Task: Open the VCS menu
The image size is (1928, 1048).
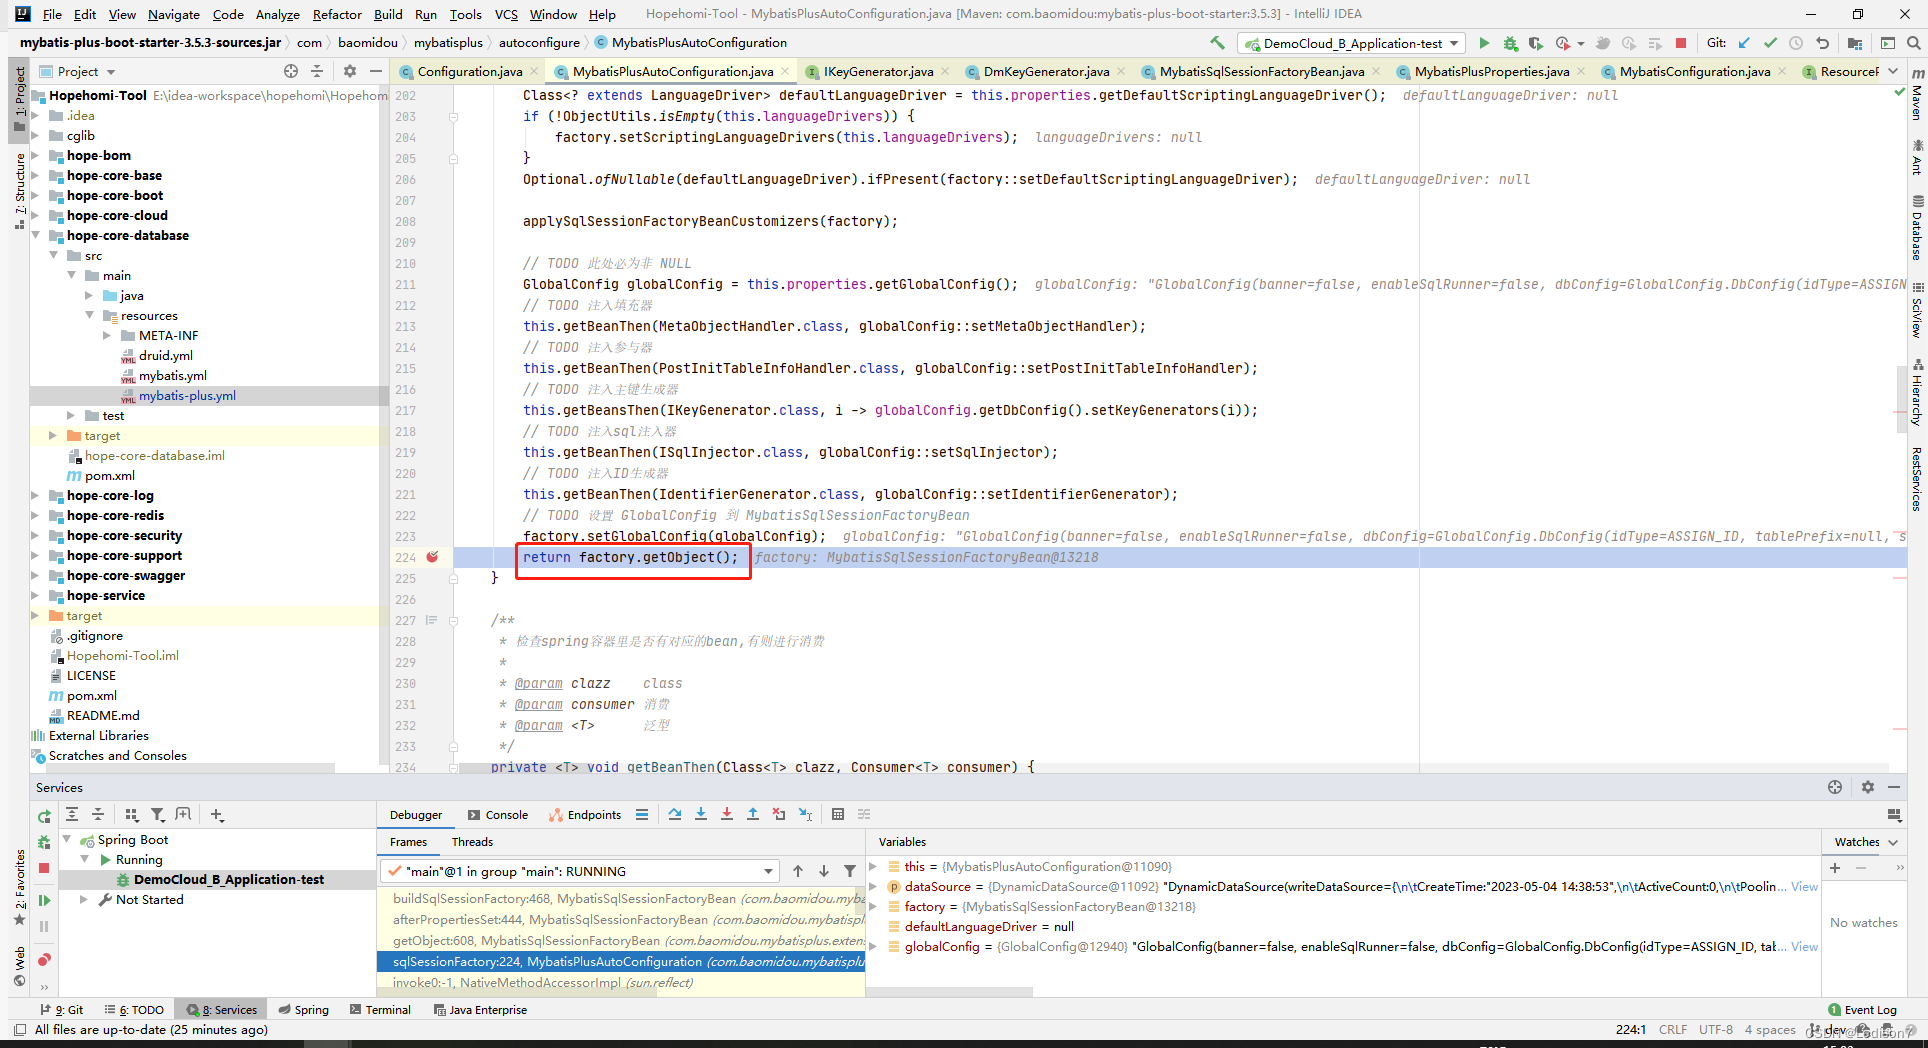Action: (506, 14)
